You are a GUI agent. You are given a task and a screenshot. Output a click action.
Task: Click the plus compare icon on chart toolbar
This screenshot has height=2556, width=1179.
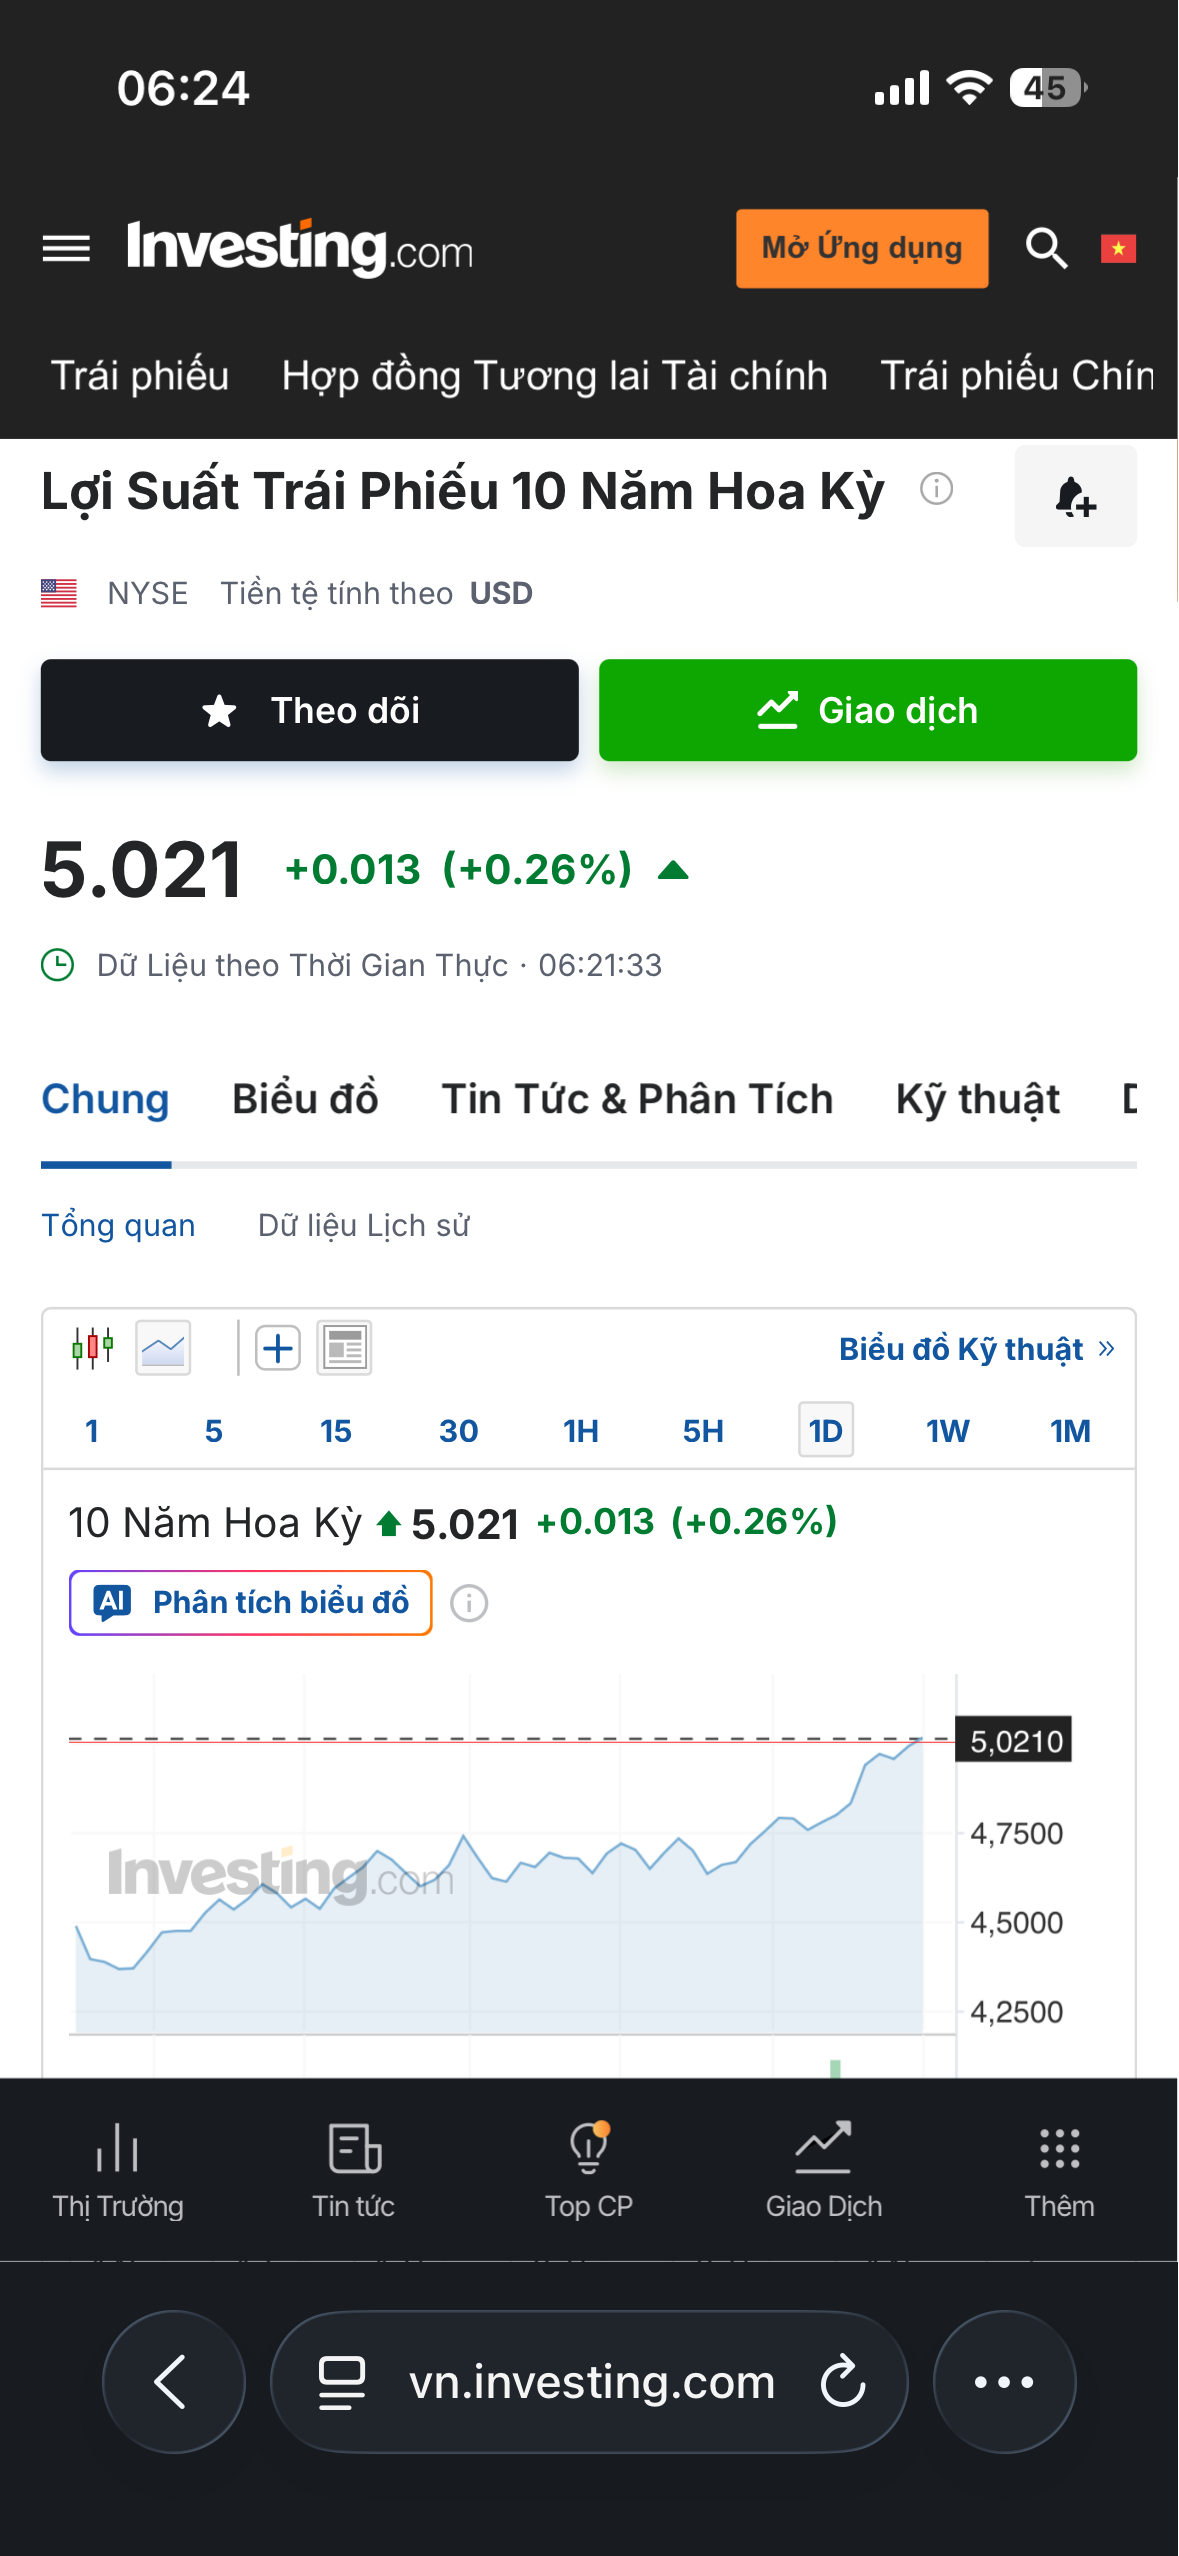click(278, 1348)
